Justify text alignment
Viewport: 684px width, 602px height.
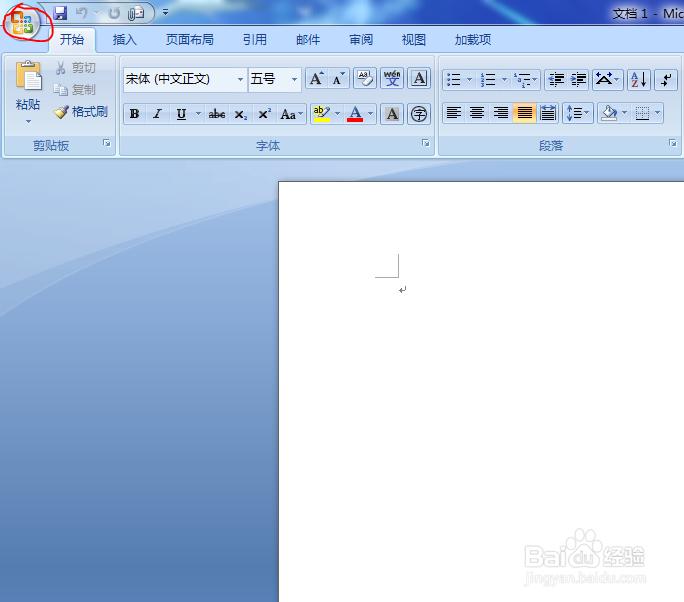click(x=524, y=113)
